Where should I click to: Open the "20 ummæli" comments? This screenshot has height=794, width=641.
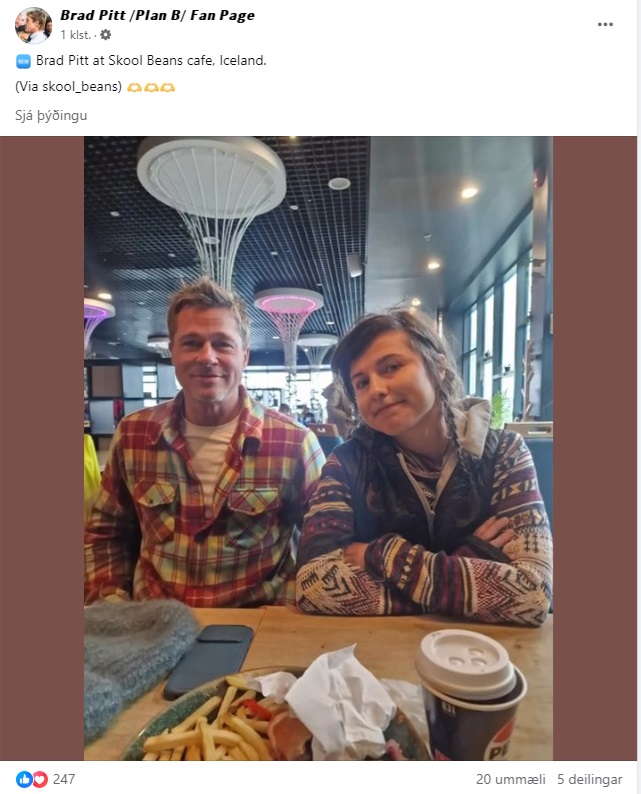[510, 779]
